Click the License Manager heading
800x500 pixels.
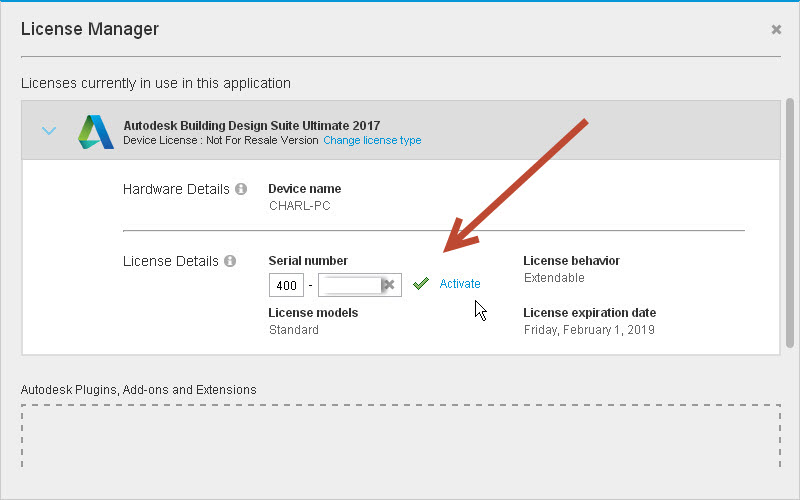pos(90,29)
